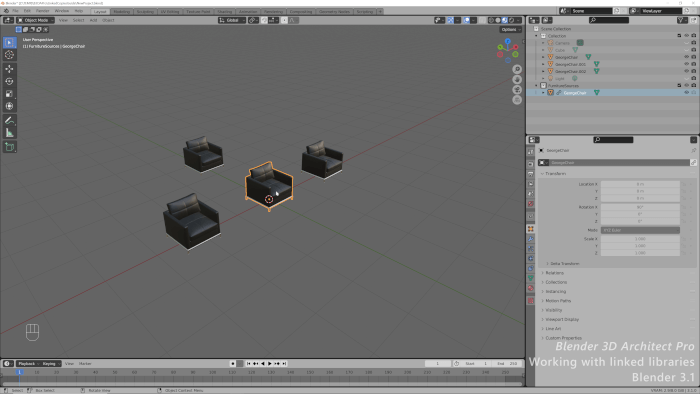The height and width of the screenshot is (394, 700).
Task: Hide the Collection via its eye icon
Action: [687, 36]
